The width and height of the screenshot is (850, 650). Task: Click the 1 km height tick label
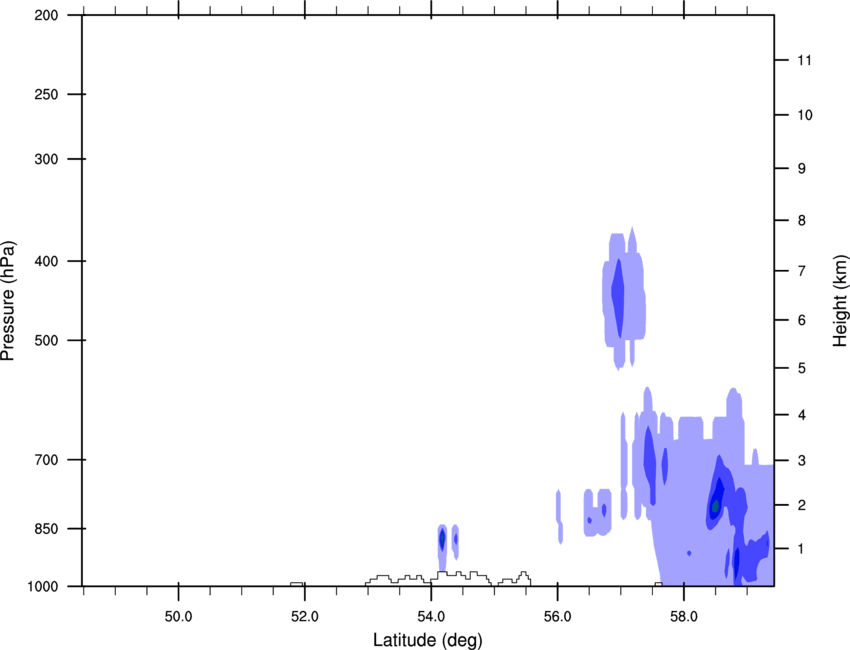click(x=802, y=549)
